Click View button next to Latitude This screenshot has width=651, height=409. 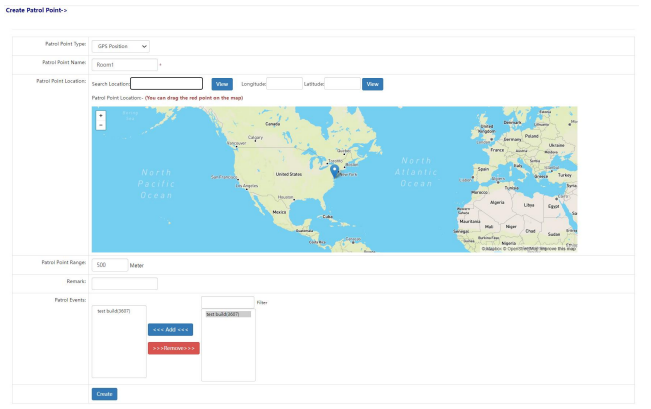[x=373, y=84]
